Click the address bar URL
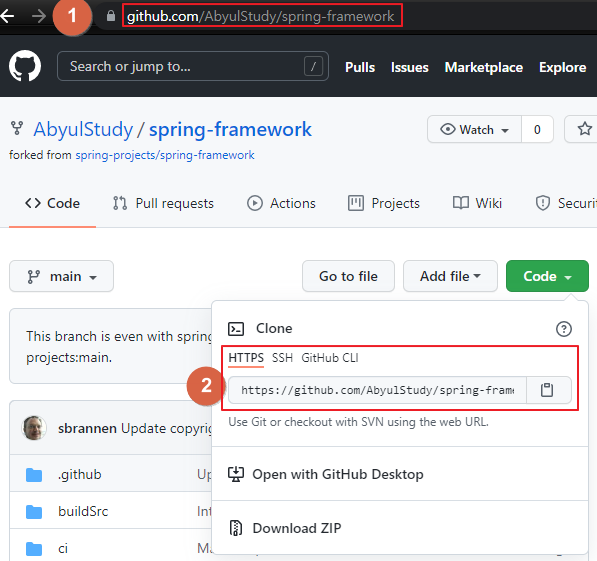Image resolution: width=597 pixels, height=561 pixels. pyautogui.click(x=260, y=16)
